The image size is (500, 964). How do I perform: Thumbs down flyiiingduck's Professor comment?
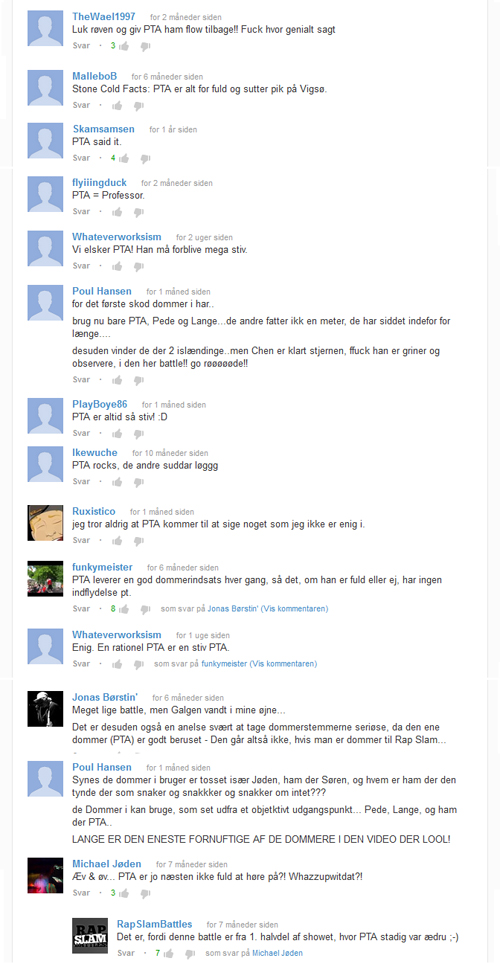click(x=138, y=212)
